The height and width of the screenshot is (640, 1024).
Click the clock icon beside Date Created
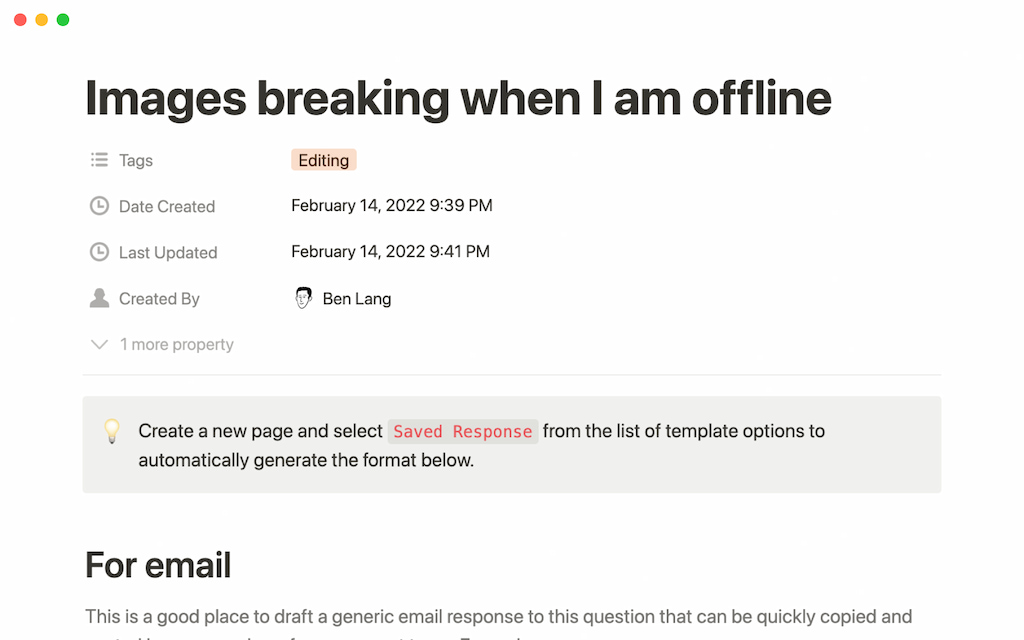[x=98, y=206]
